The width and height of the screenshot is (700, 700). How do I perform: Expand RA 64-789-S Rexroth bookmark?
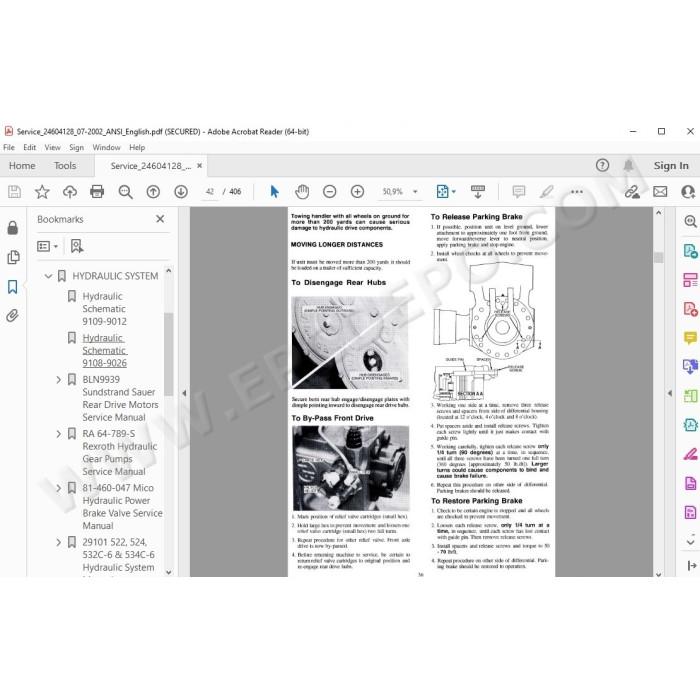pyautogui.click(x=58, y=434)
